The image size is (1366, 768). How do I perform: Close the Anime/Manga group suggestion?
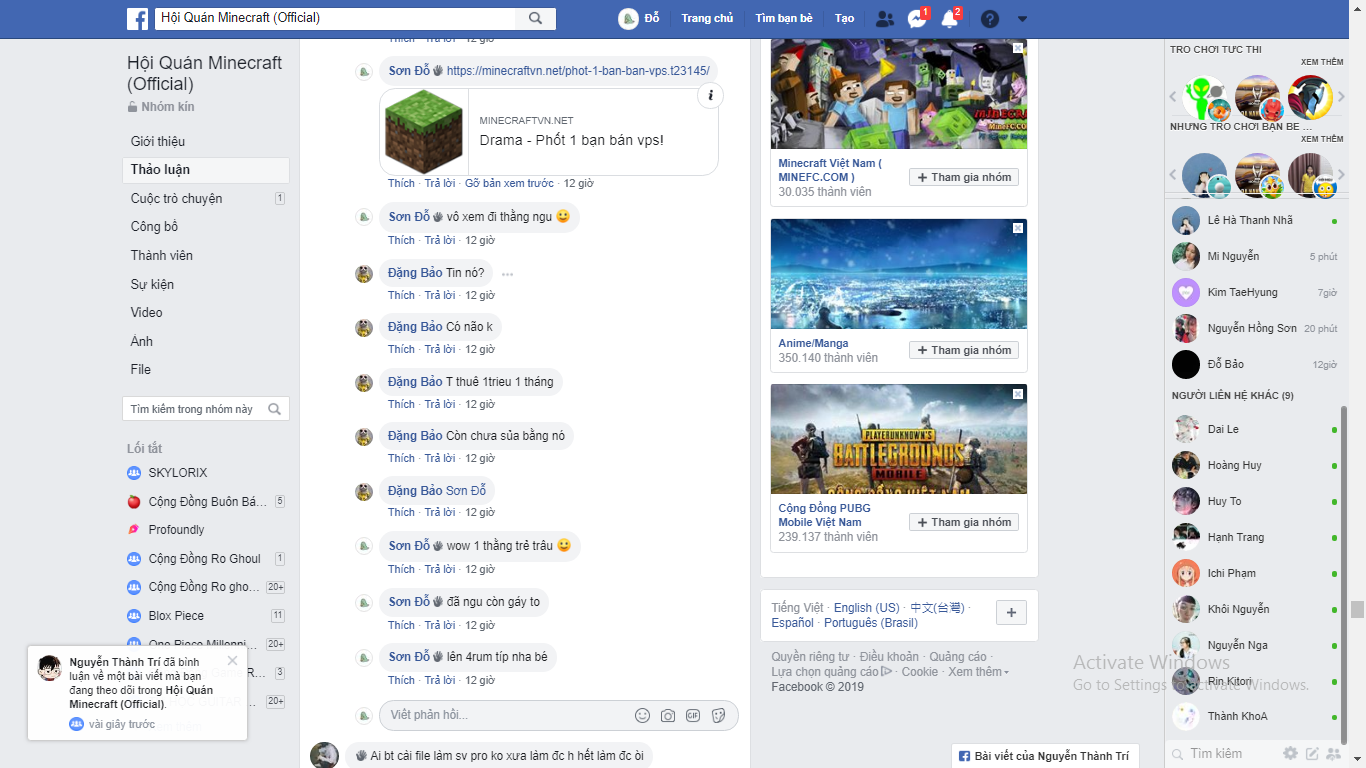[1018, 228]
